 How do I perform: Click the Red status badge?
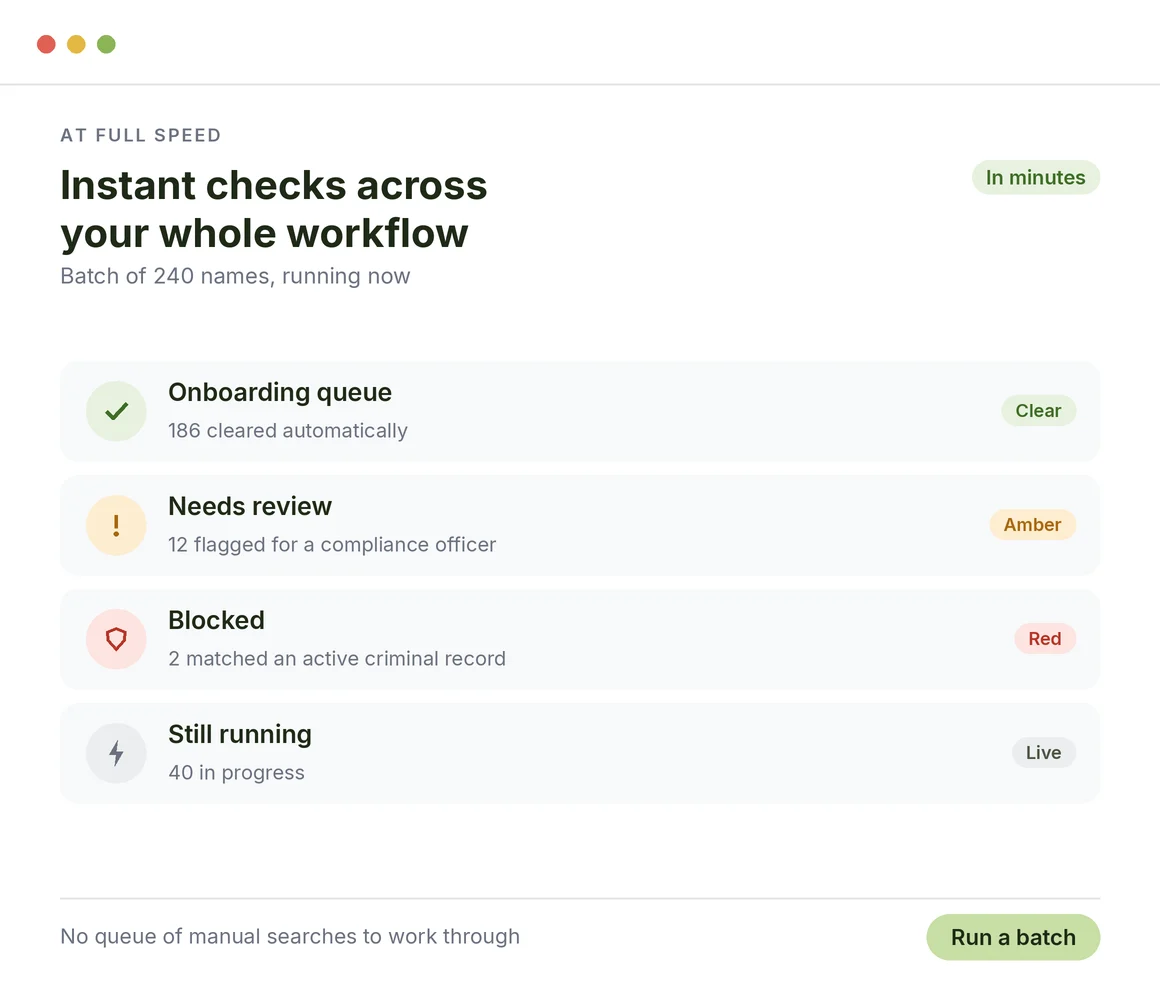[1045, 638]
